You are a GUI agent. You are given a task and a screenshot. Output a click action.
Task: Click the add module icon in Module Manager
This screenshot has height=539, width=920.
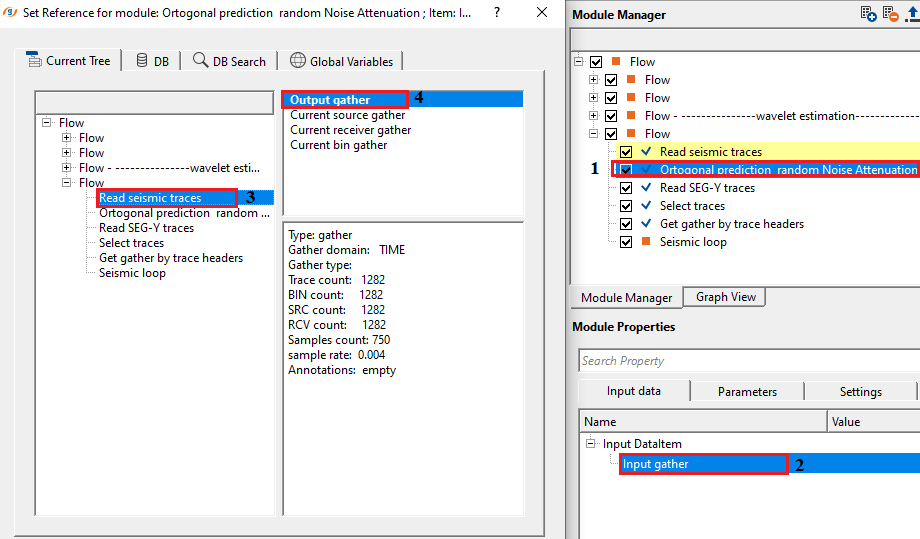868,14
